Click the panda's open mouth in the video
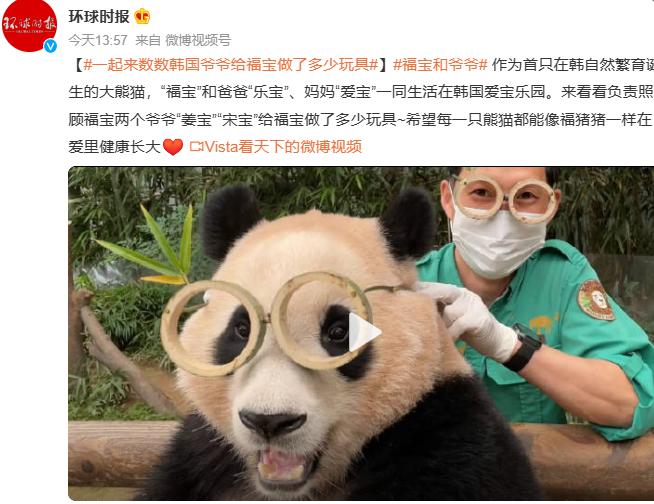 coord(283,463)
